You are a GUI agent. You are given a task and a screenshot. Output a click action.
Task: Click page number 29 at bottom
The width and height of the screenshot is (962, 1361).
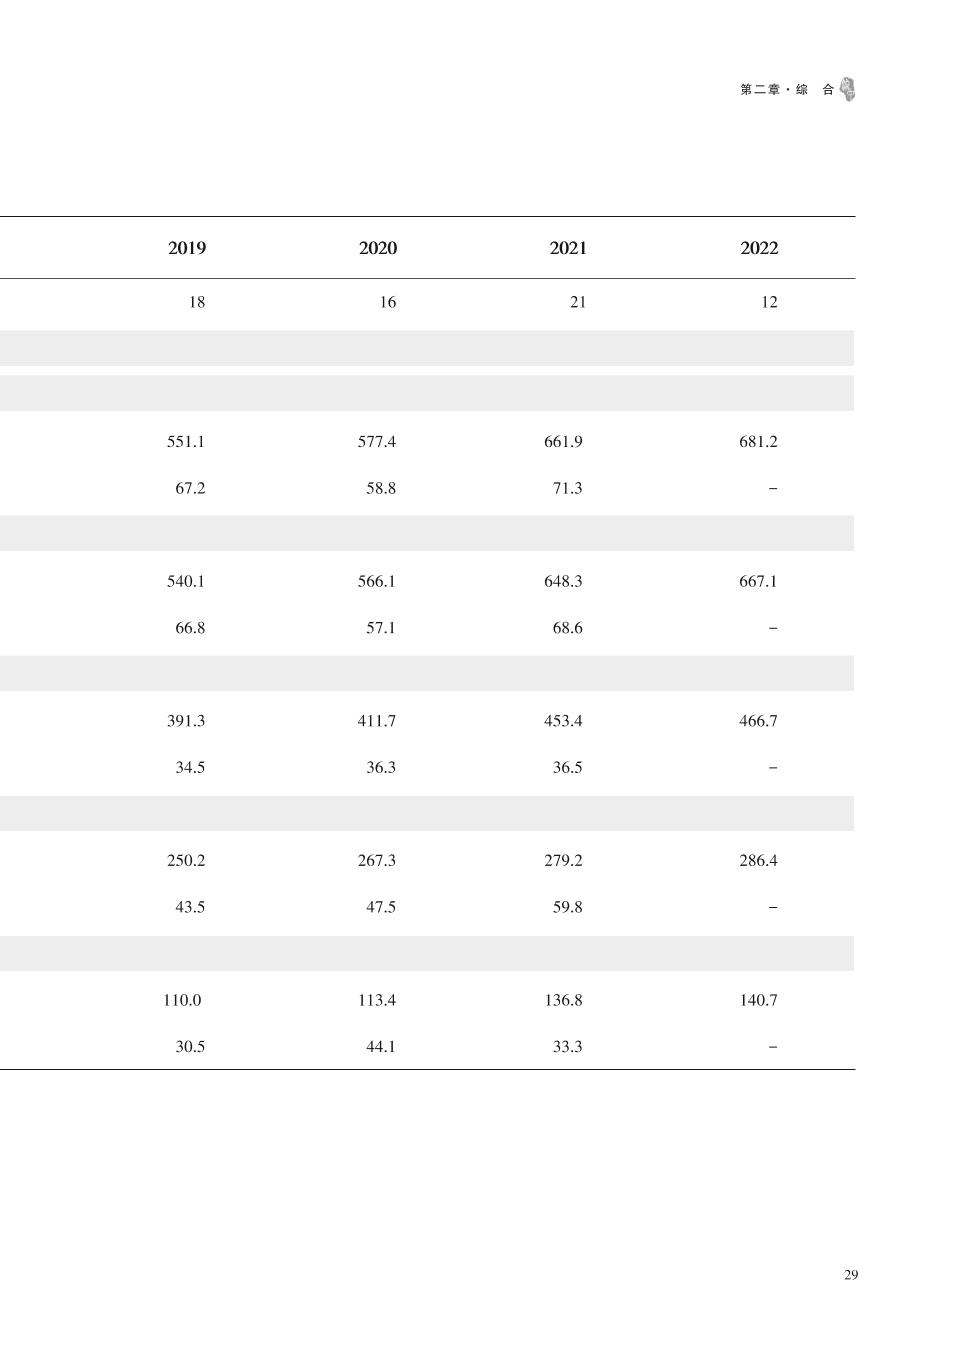851,1275
